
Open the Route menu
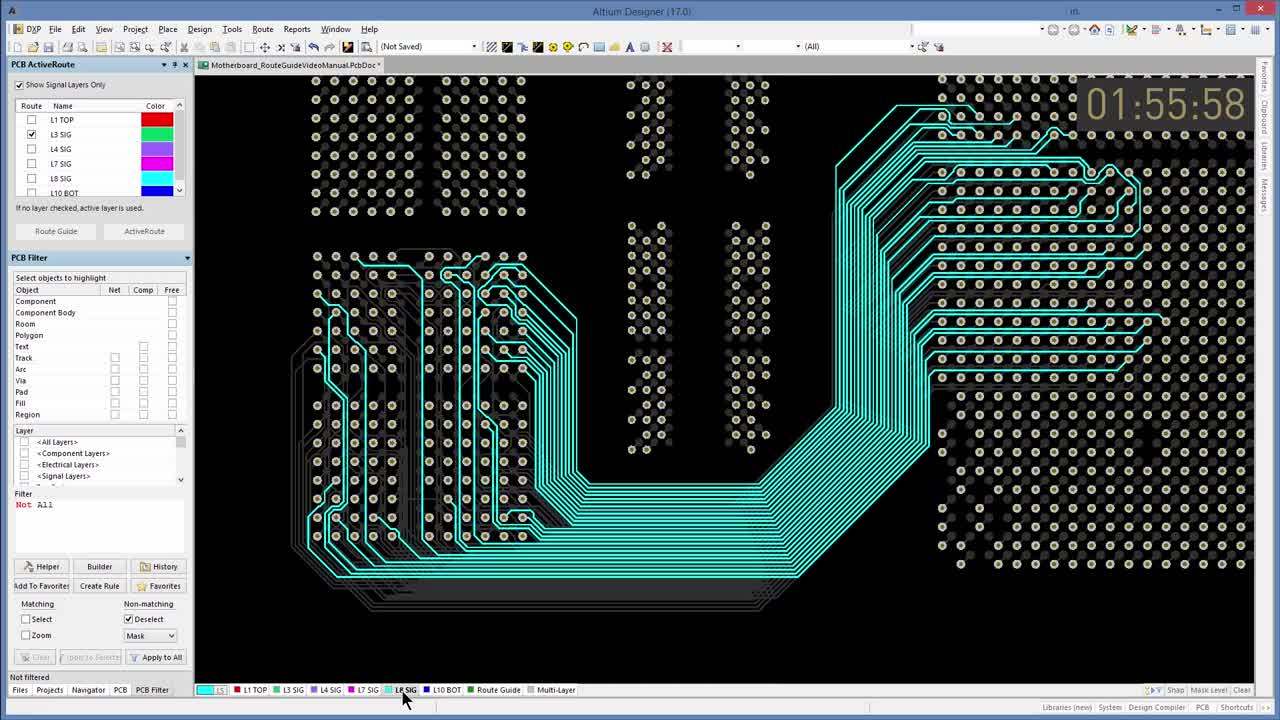[262, 29]
